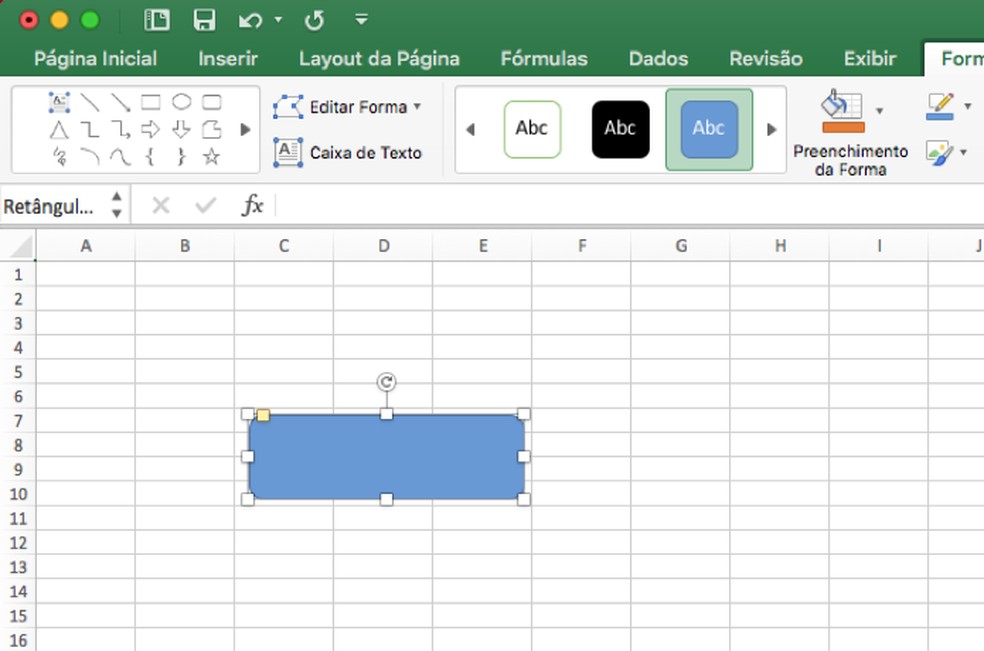984x651 pixels.
Task: Switch to Layout da Página tab
Action: (379, 58)
